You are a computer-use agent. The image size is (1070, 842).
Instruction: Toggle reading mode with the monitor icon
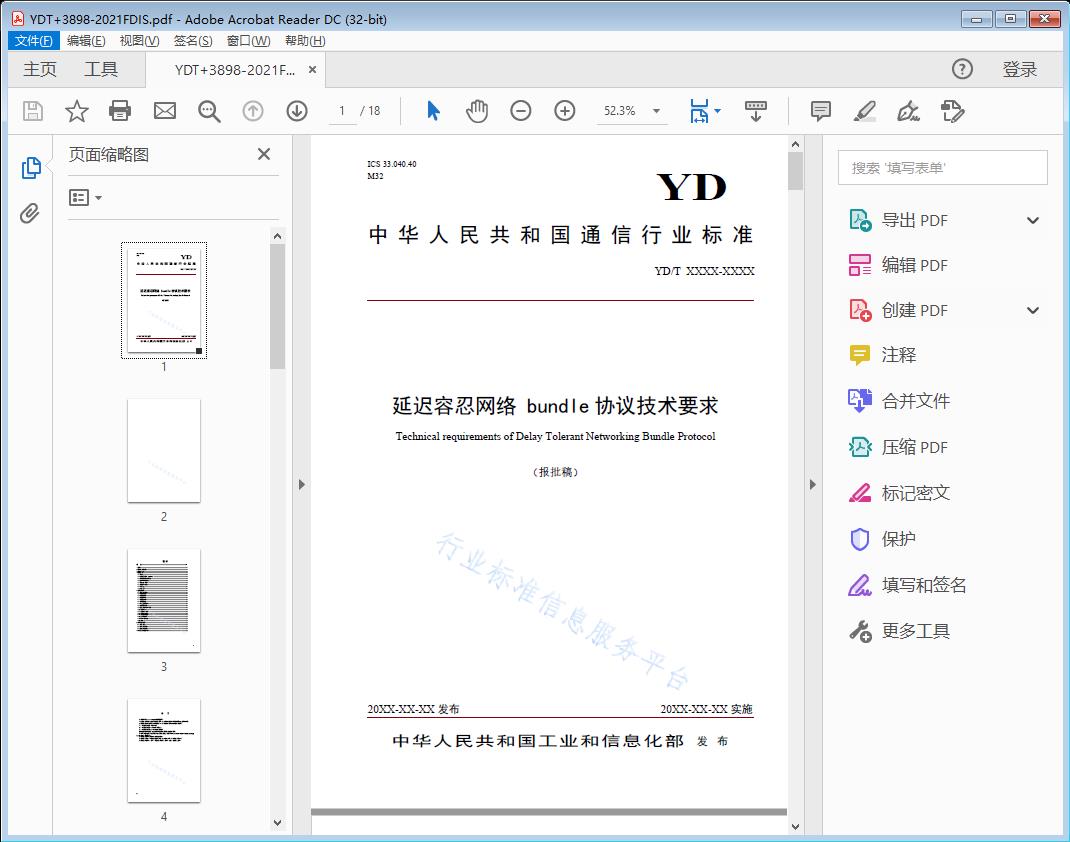[755, 111]
